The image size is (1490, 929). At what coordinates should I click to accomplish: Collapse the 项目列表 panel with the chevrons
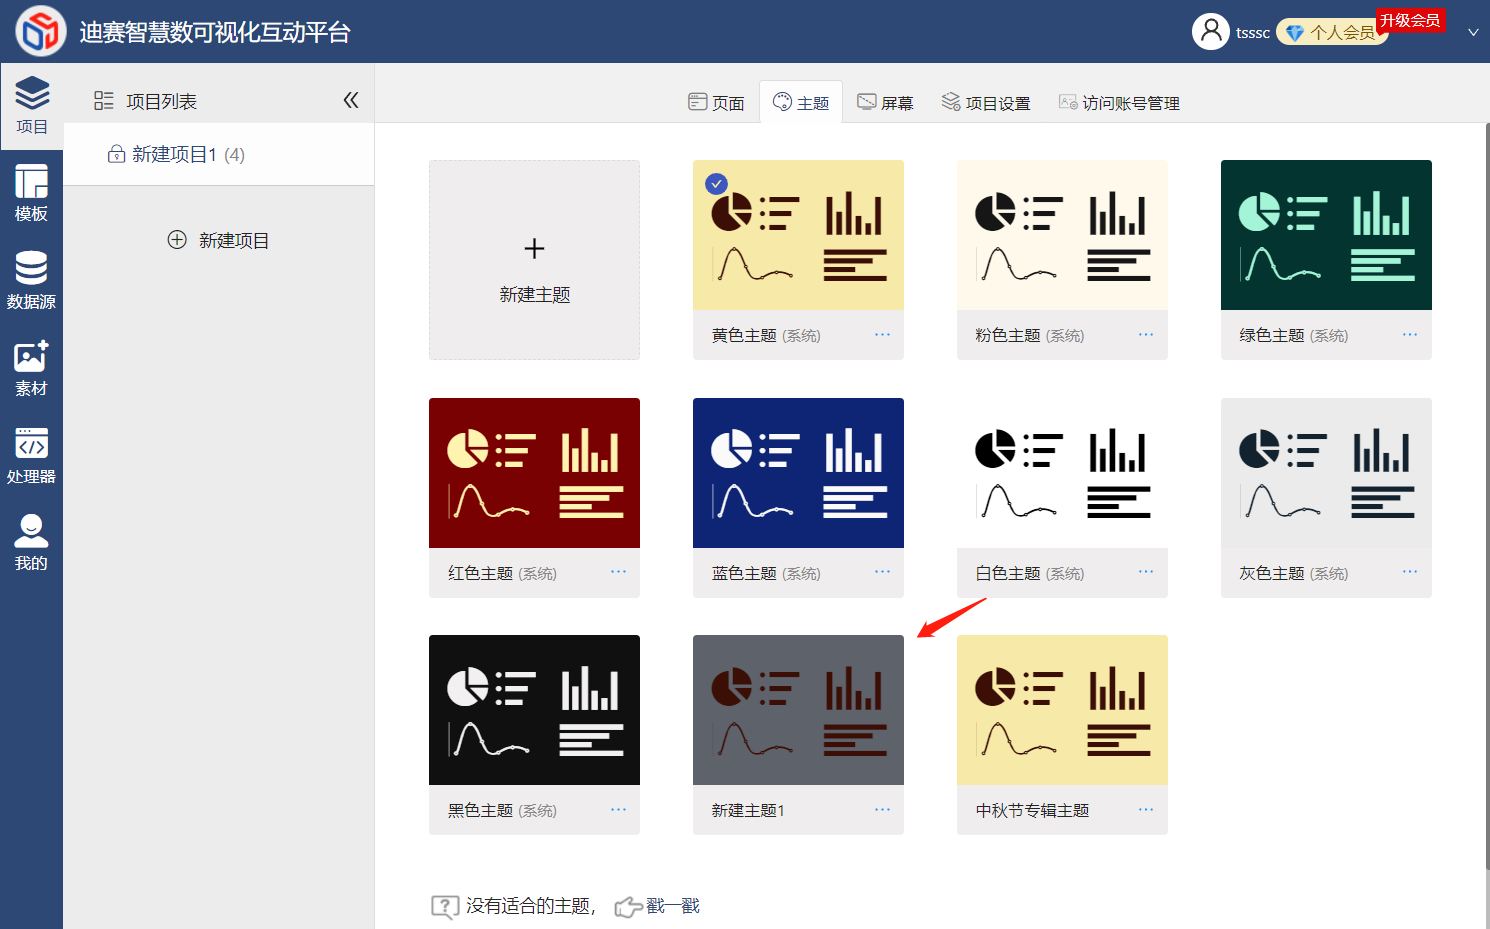point(350,100)
